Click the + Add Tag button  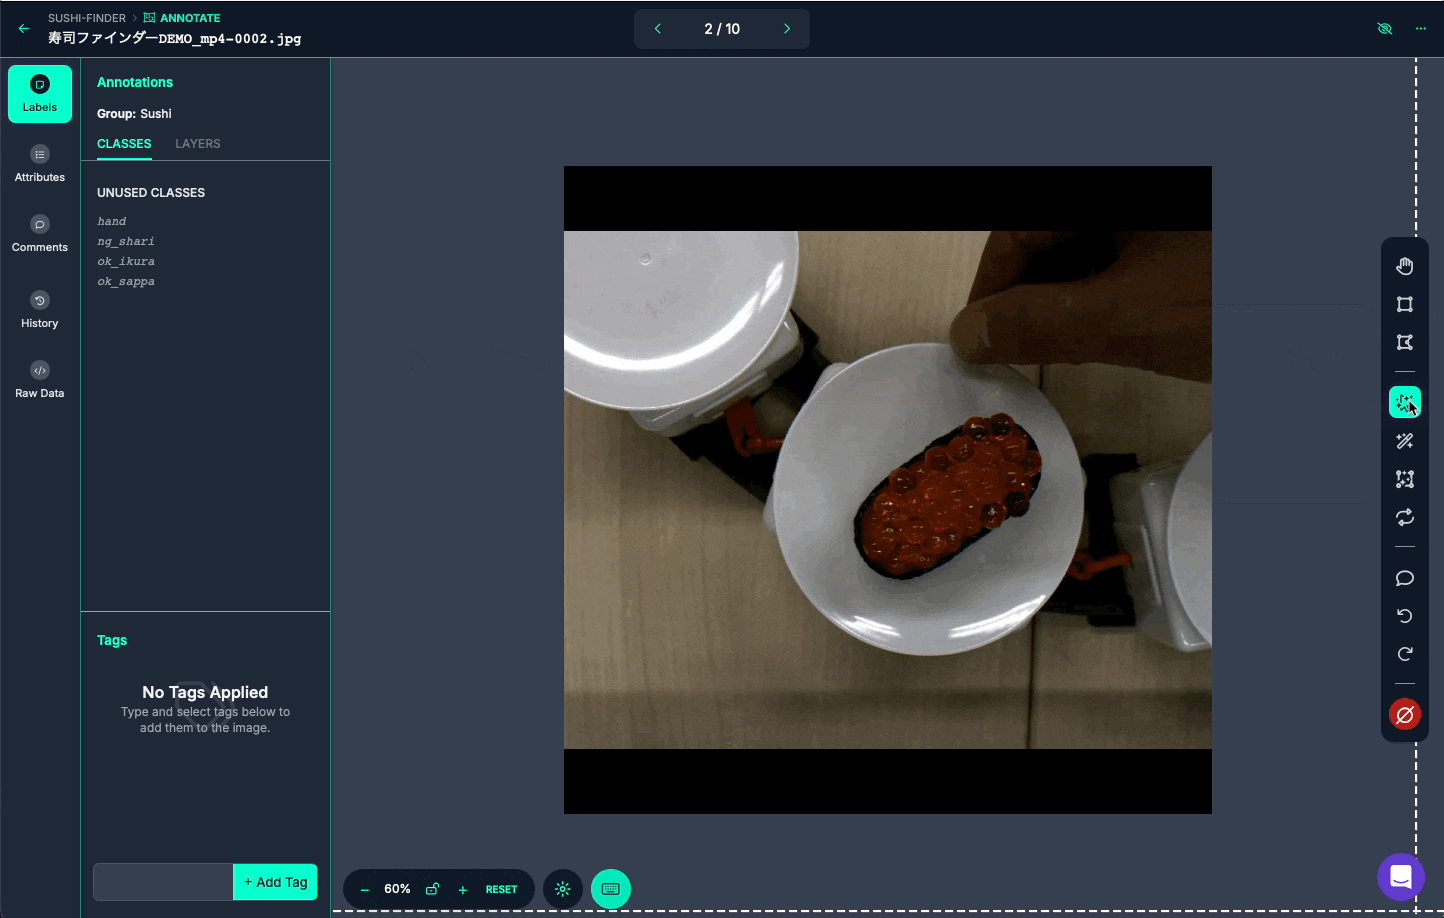pyautogui.click(x=275, y=881)
